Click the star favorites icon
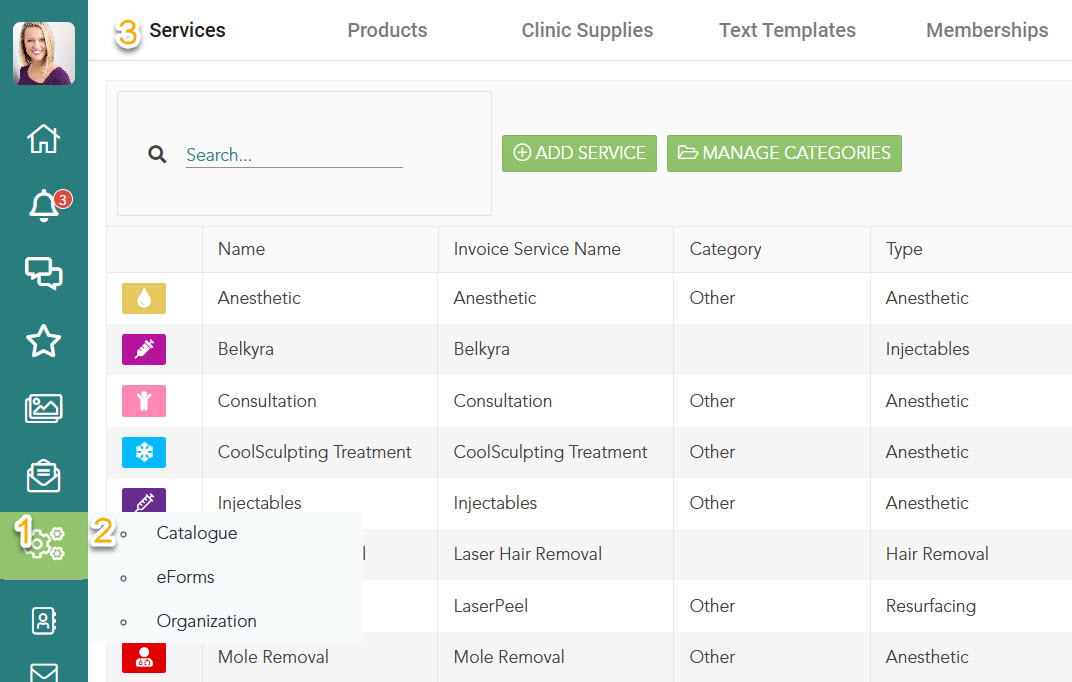Viewport: 1072px width, 682px height. 43,341
